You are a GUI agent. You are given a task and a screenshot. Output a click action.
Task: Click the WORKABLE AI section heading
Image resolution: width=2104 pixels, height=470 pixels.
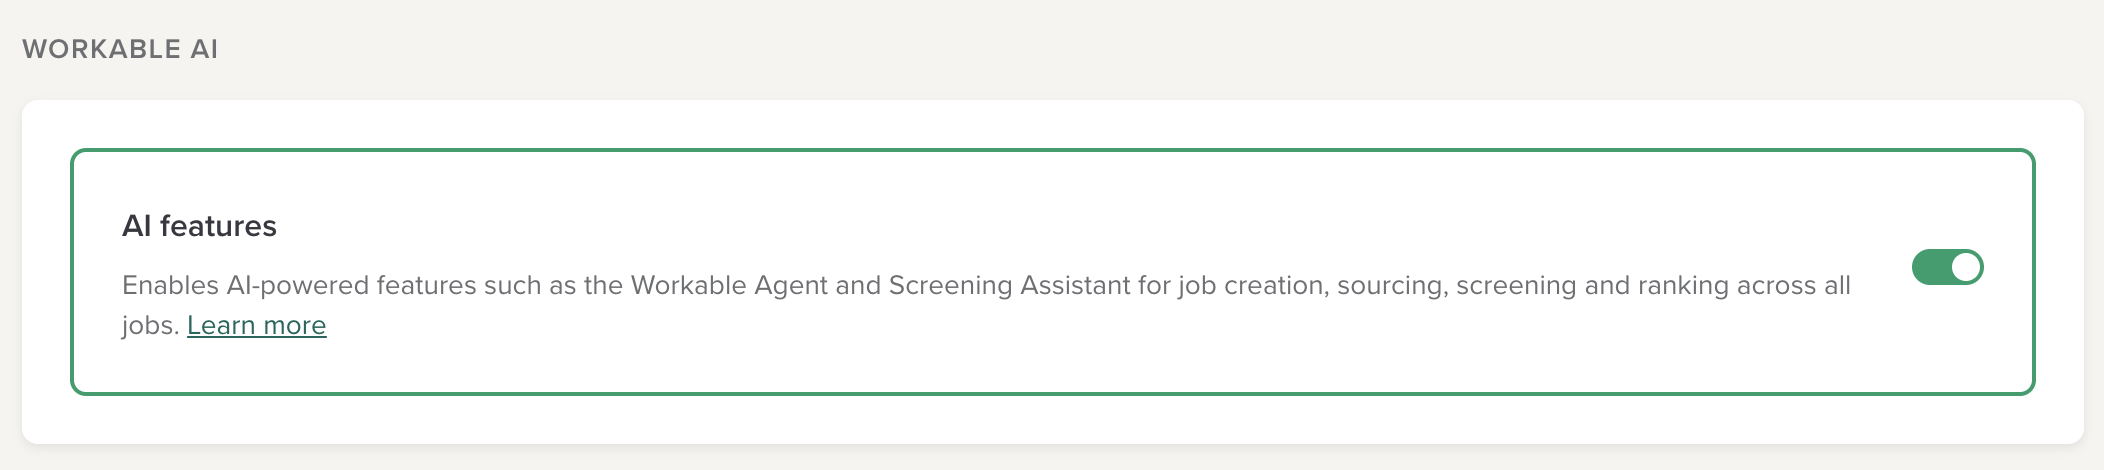(x=120, y=49)
